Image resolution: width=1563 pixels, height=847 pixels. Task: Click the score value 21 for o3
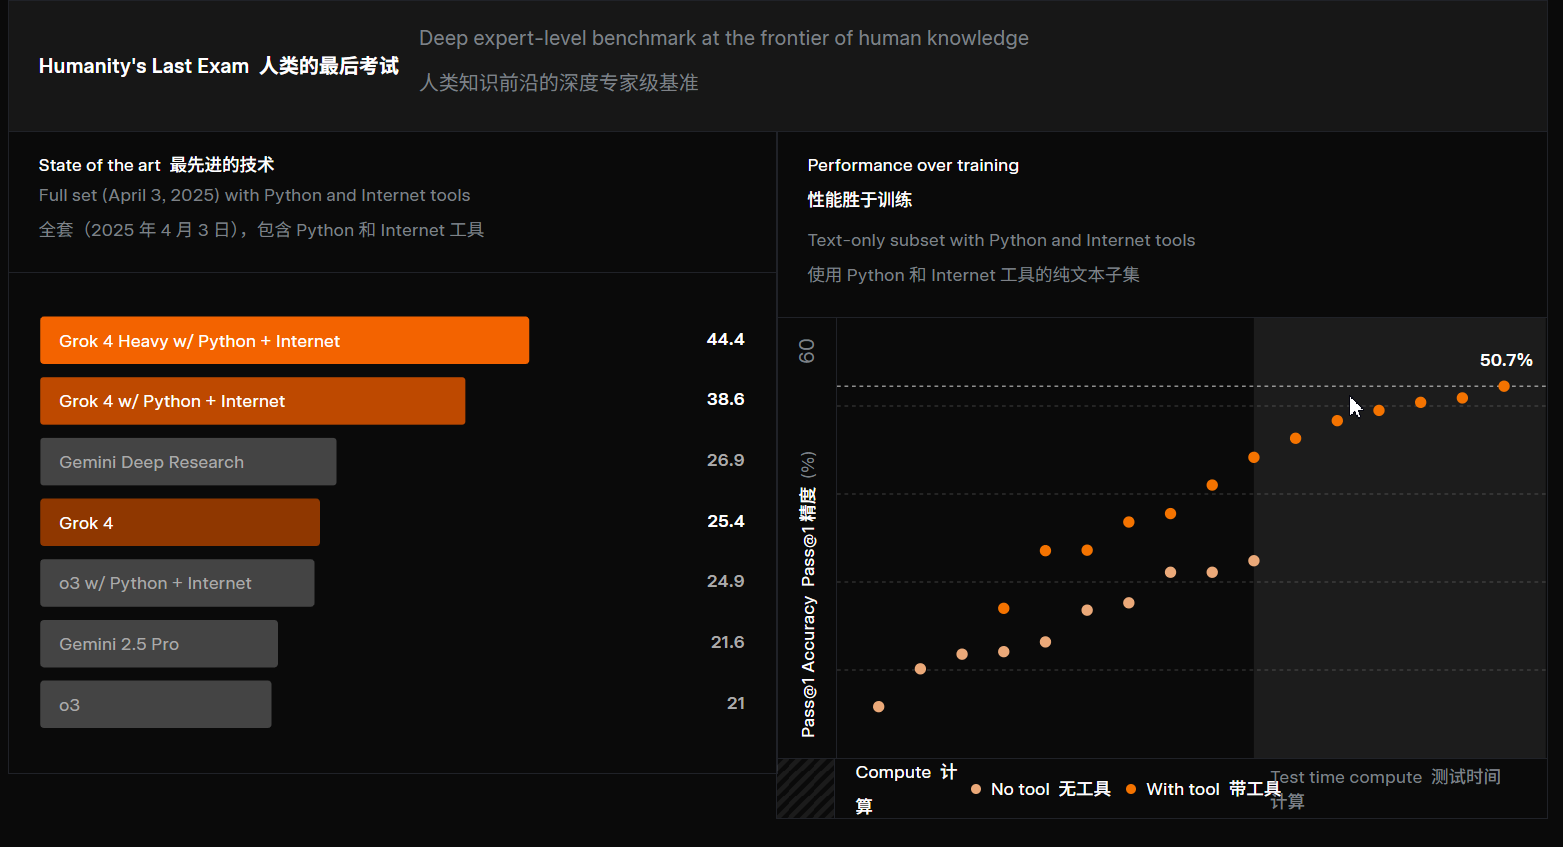click(x=735, y=703)
